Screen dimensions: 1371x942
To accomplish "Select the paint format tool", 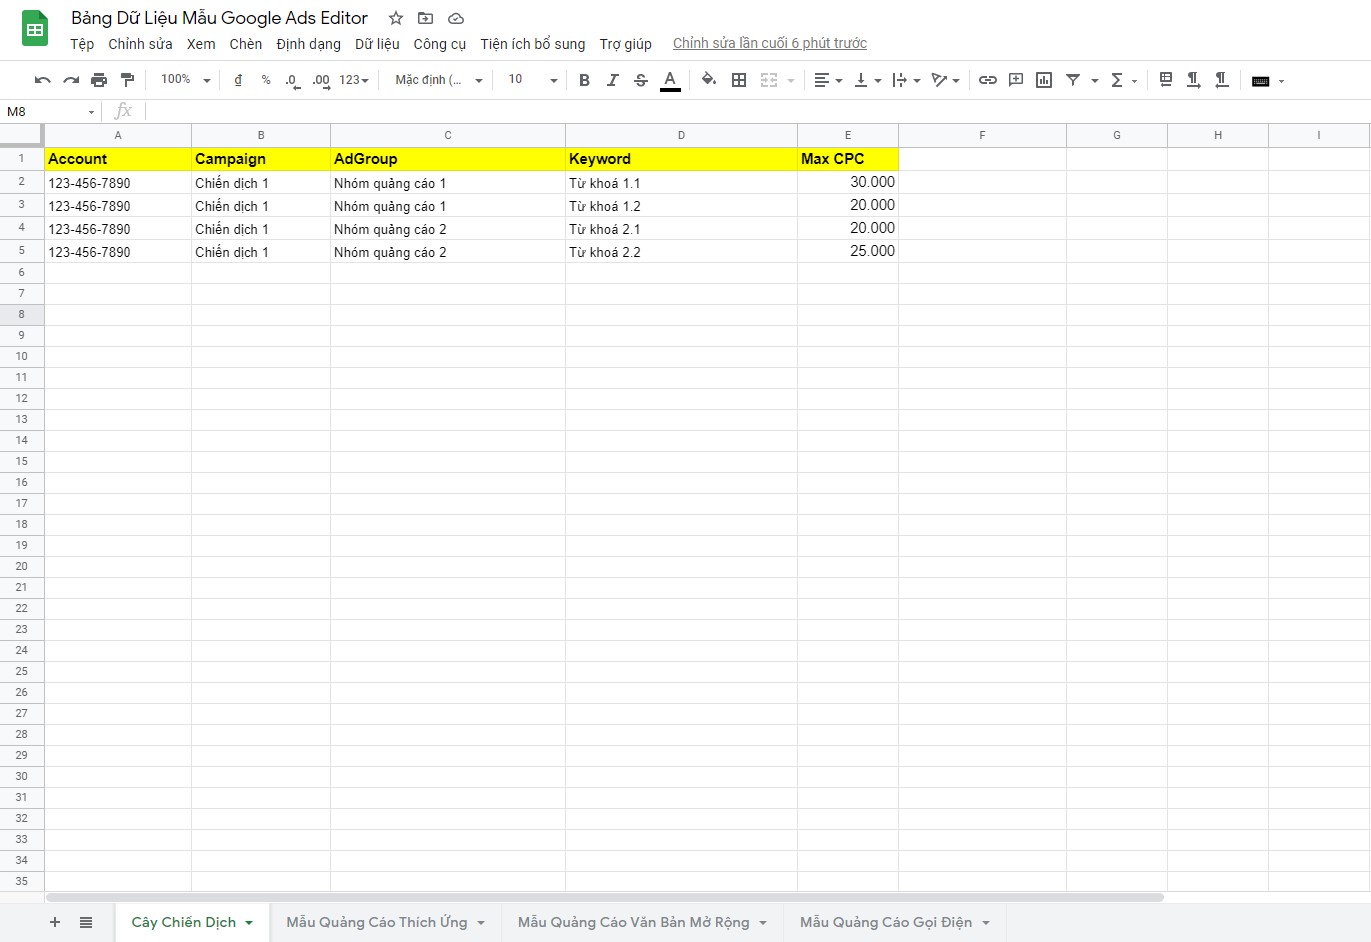I will pyautogui.click(x=127, y=80).
